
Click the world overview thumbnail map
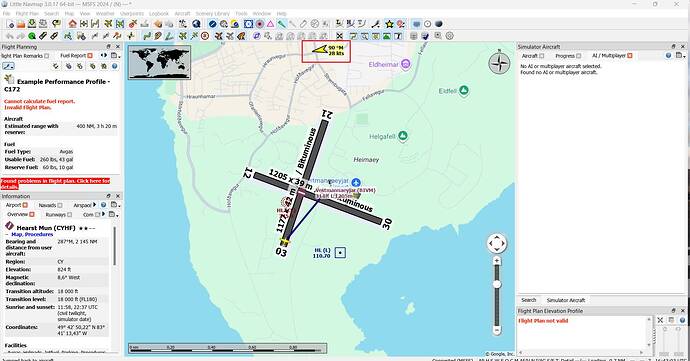click(x=160, y=62)
